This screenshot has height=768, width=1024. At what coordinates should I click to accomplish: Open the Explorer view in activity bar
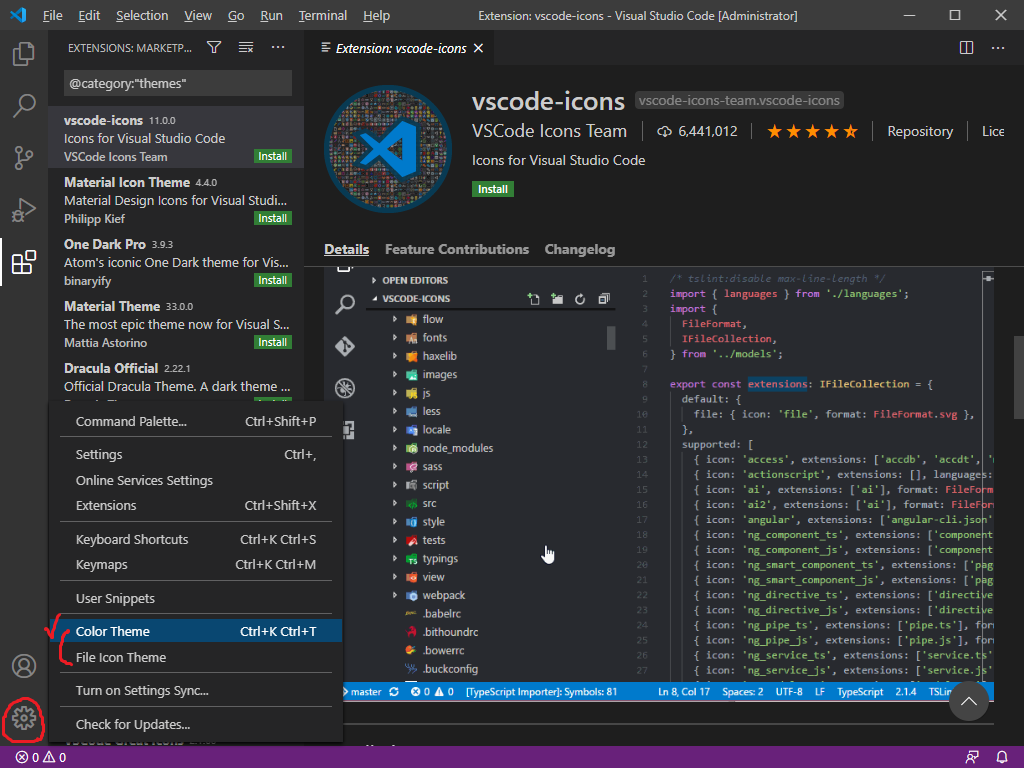(x=24, y=54)
